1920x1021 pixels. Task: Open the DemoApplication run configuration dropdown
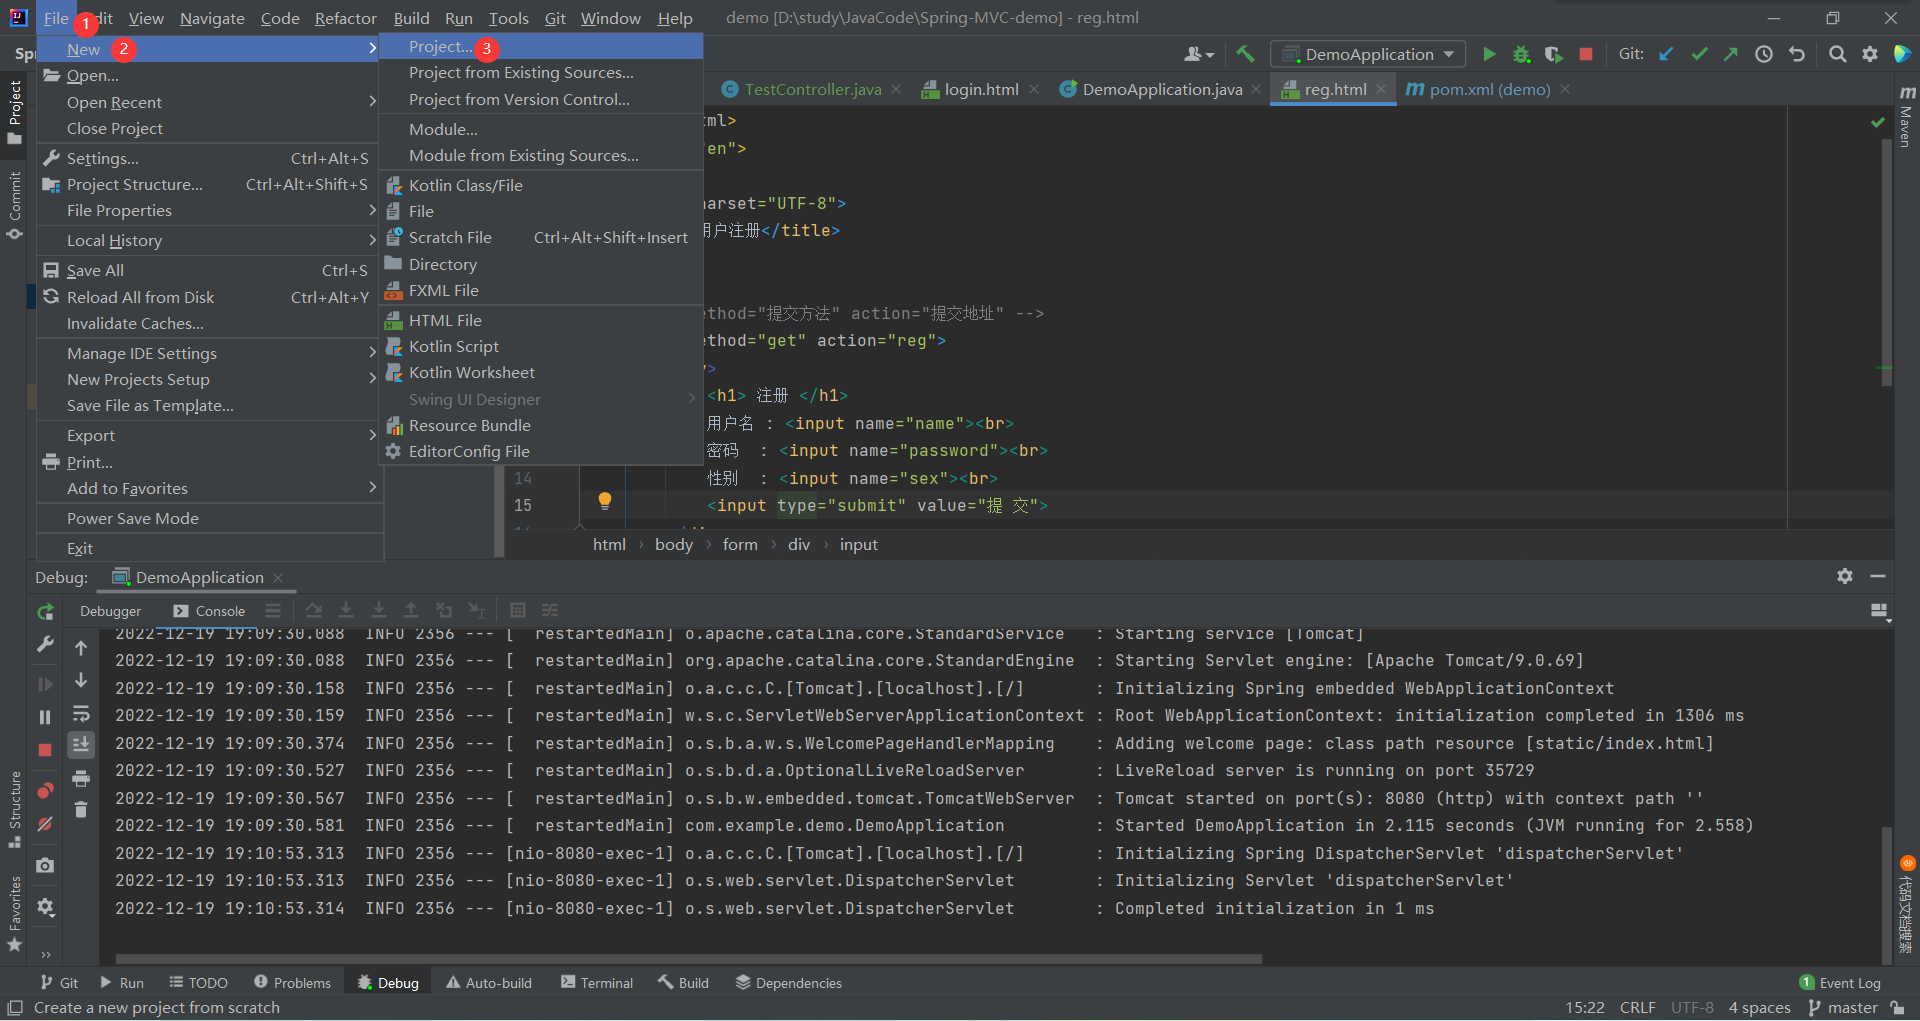coord(1367,54)
